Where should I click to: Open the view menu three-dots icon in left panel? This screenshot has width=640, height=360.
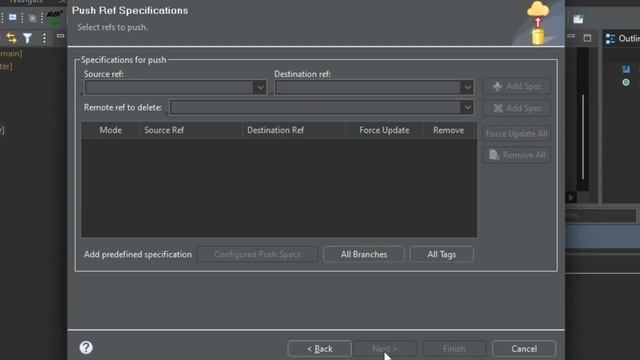44,38
